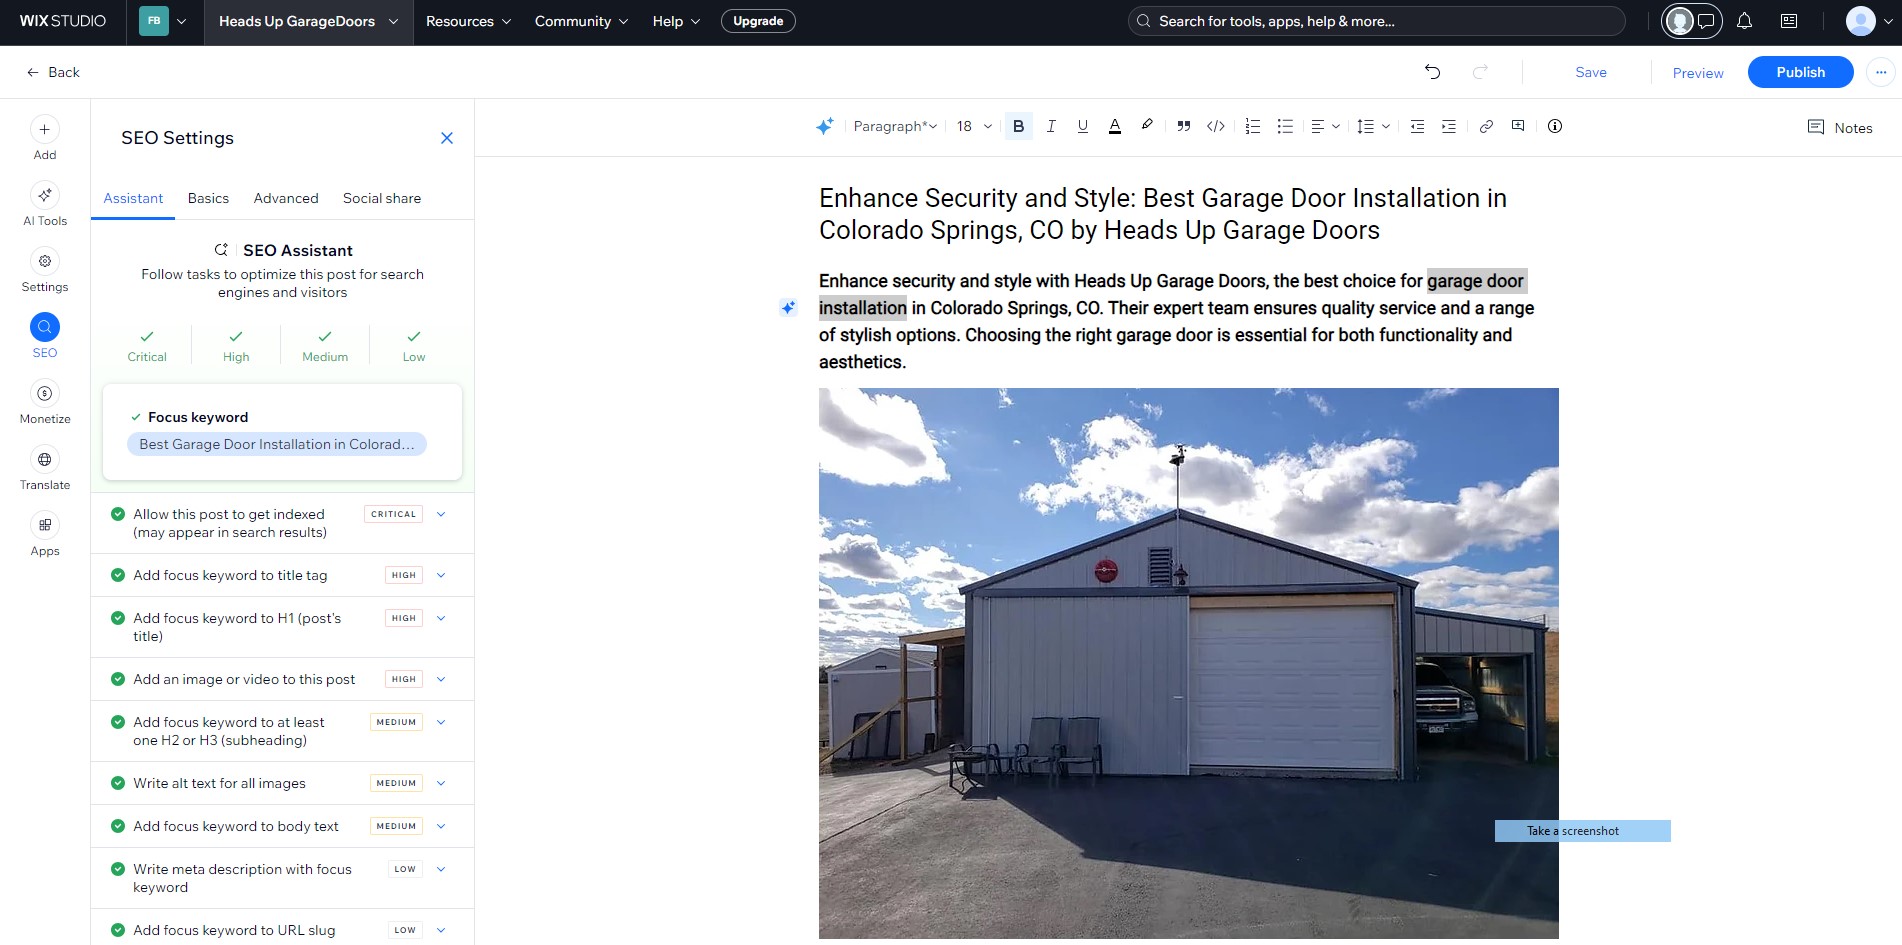
Task: Increase indent
Action: coord(1448,127)
